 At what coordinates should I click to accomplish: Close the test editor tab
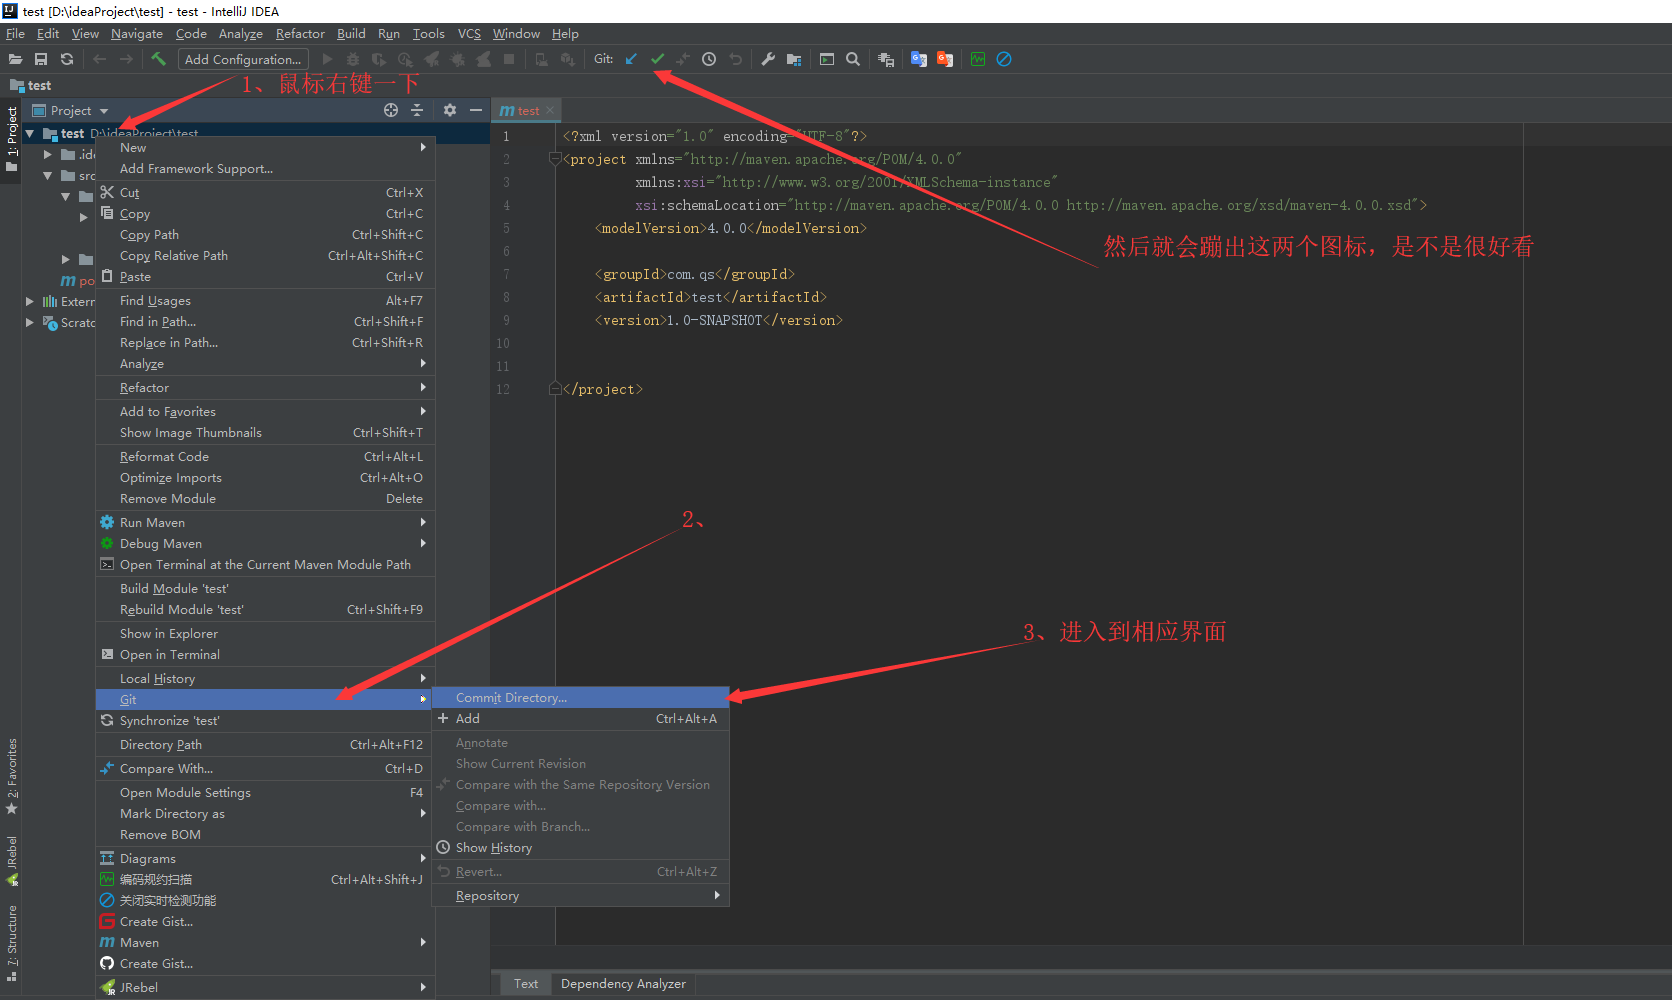click(x=550, y=111)
